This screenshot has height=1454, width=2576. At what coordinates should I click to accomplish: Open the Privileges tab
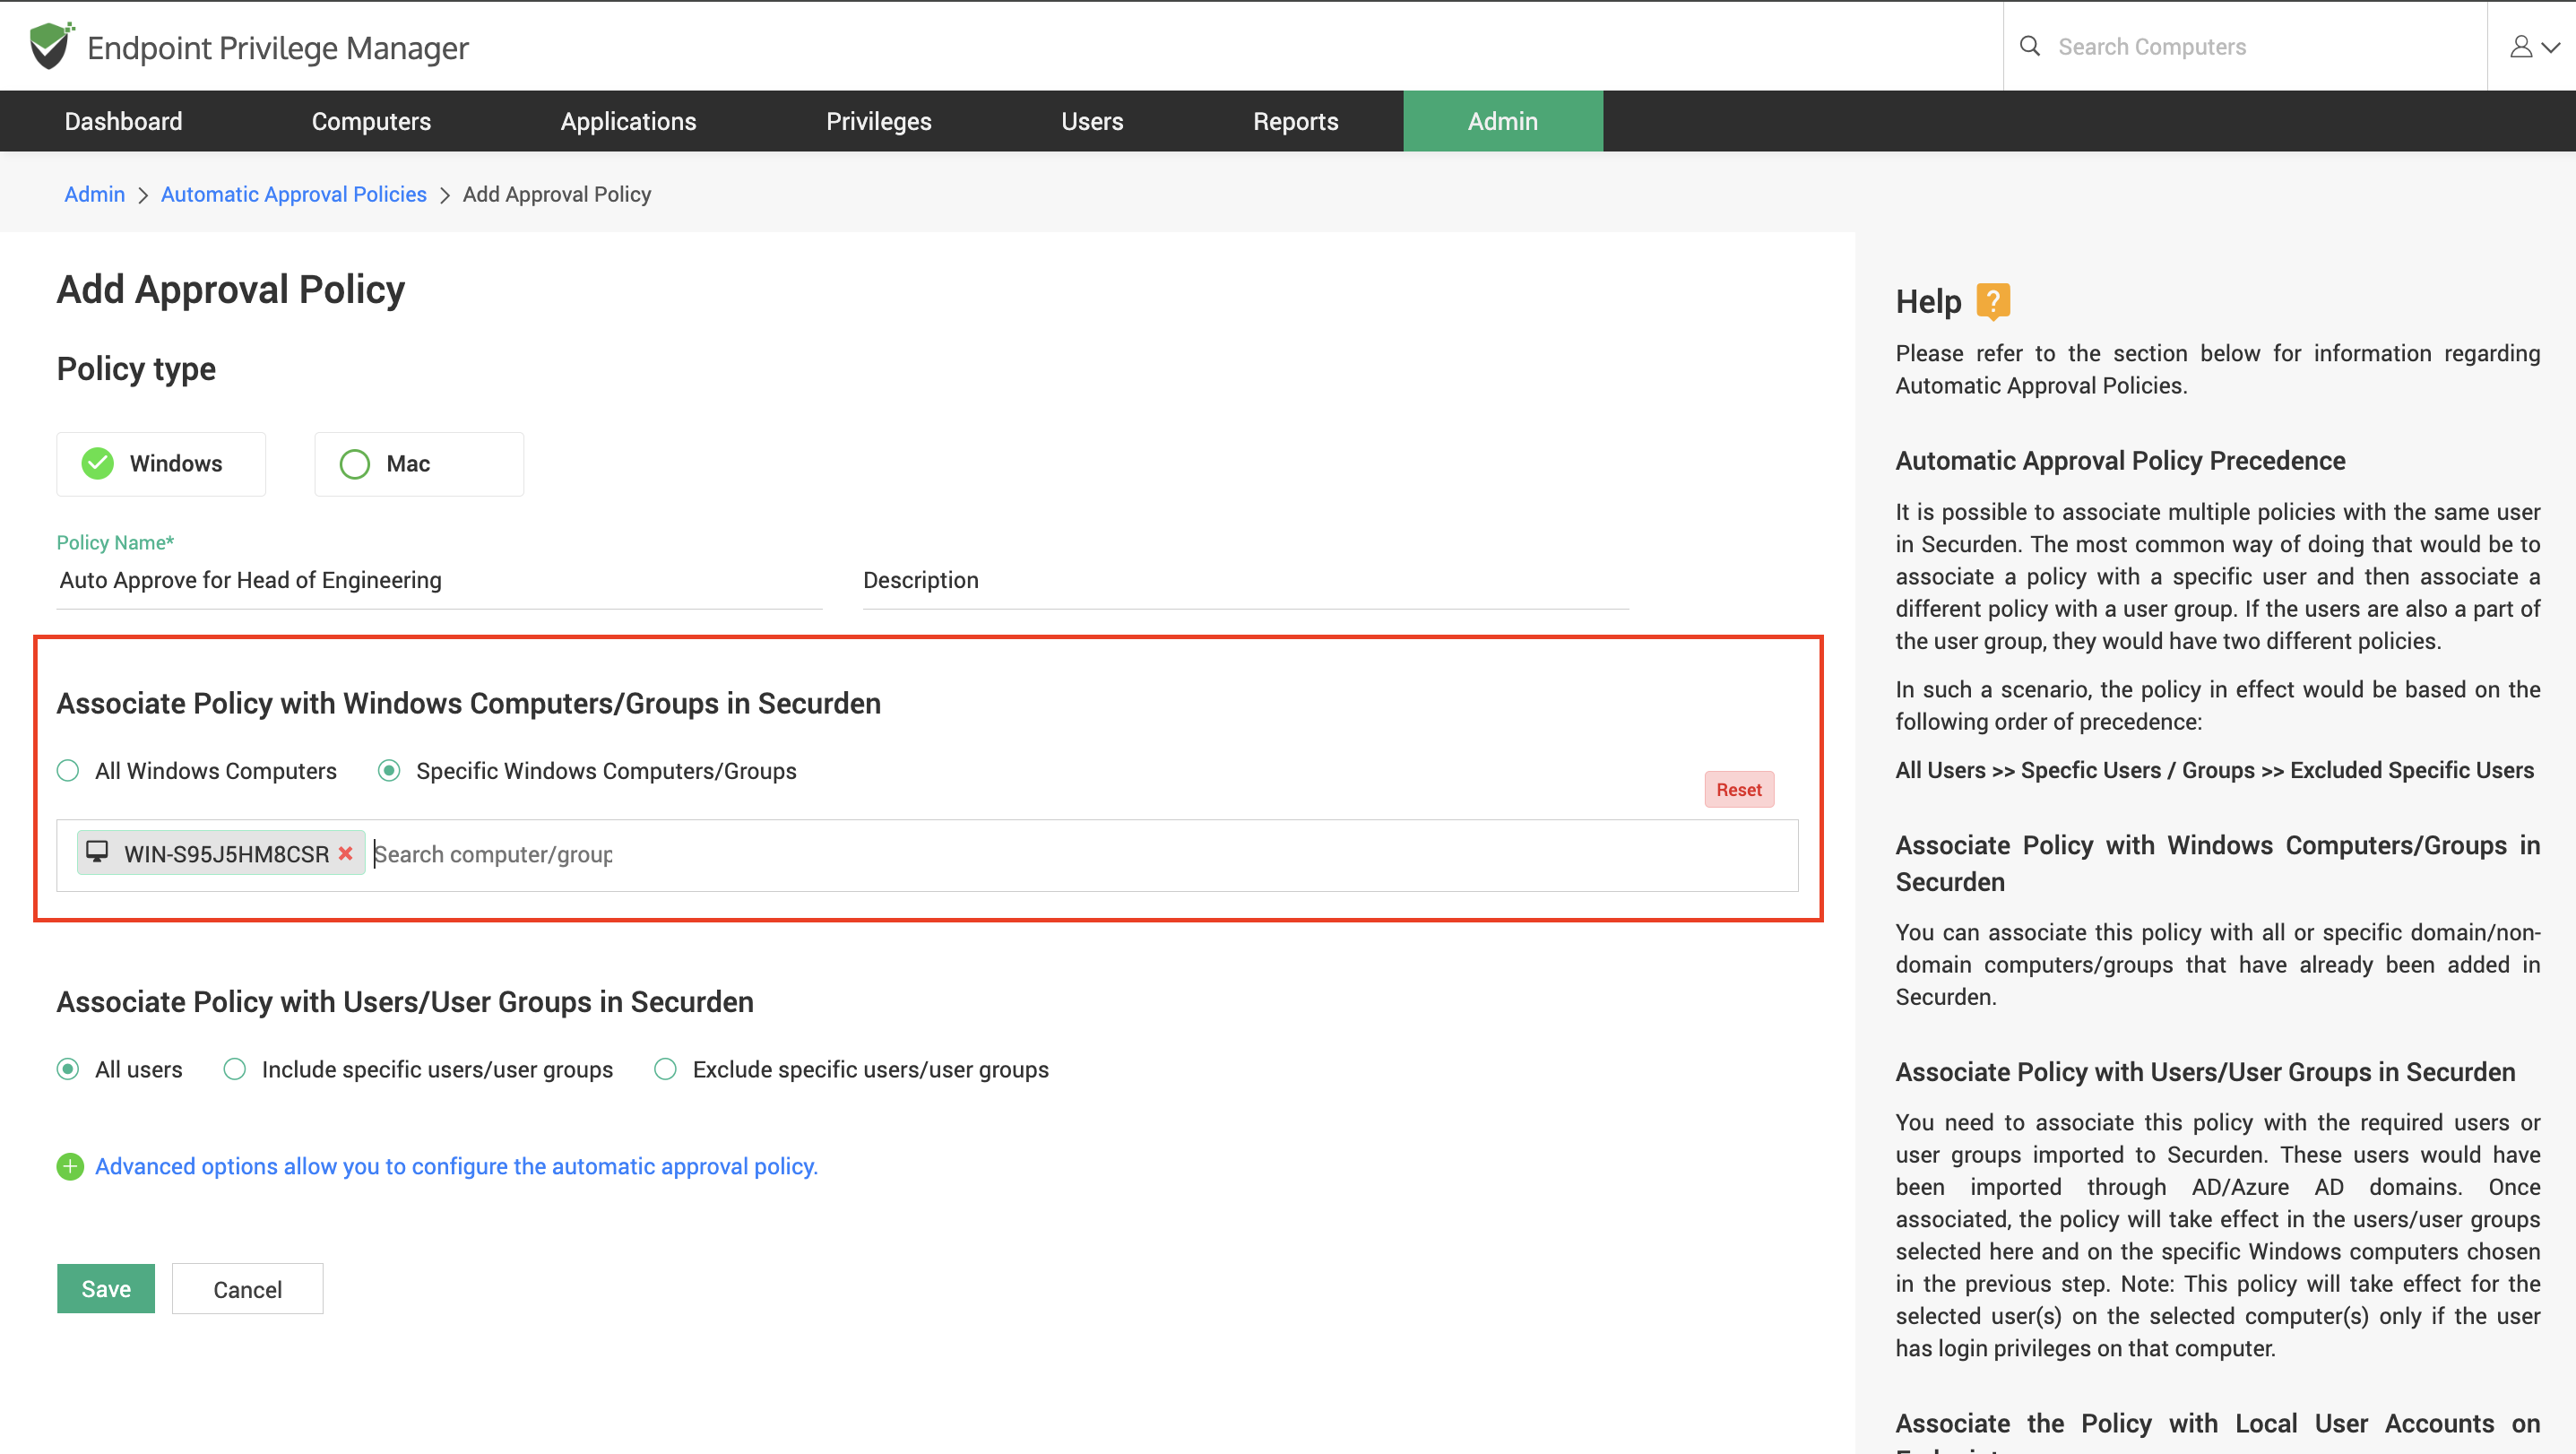(878, 121)
